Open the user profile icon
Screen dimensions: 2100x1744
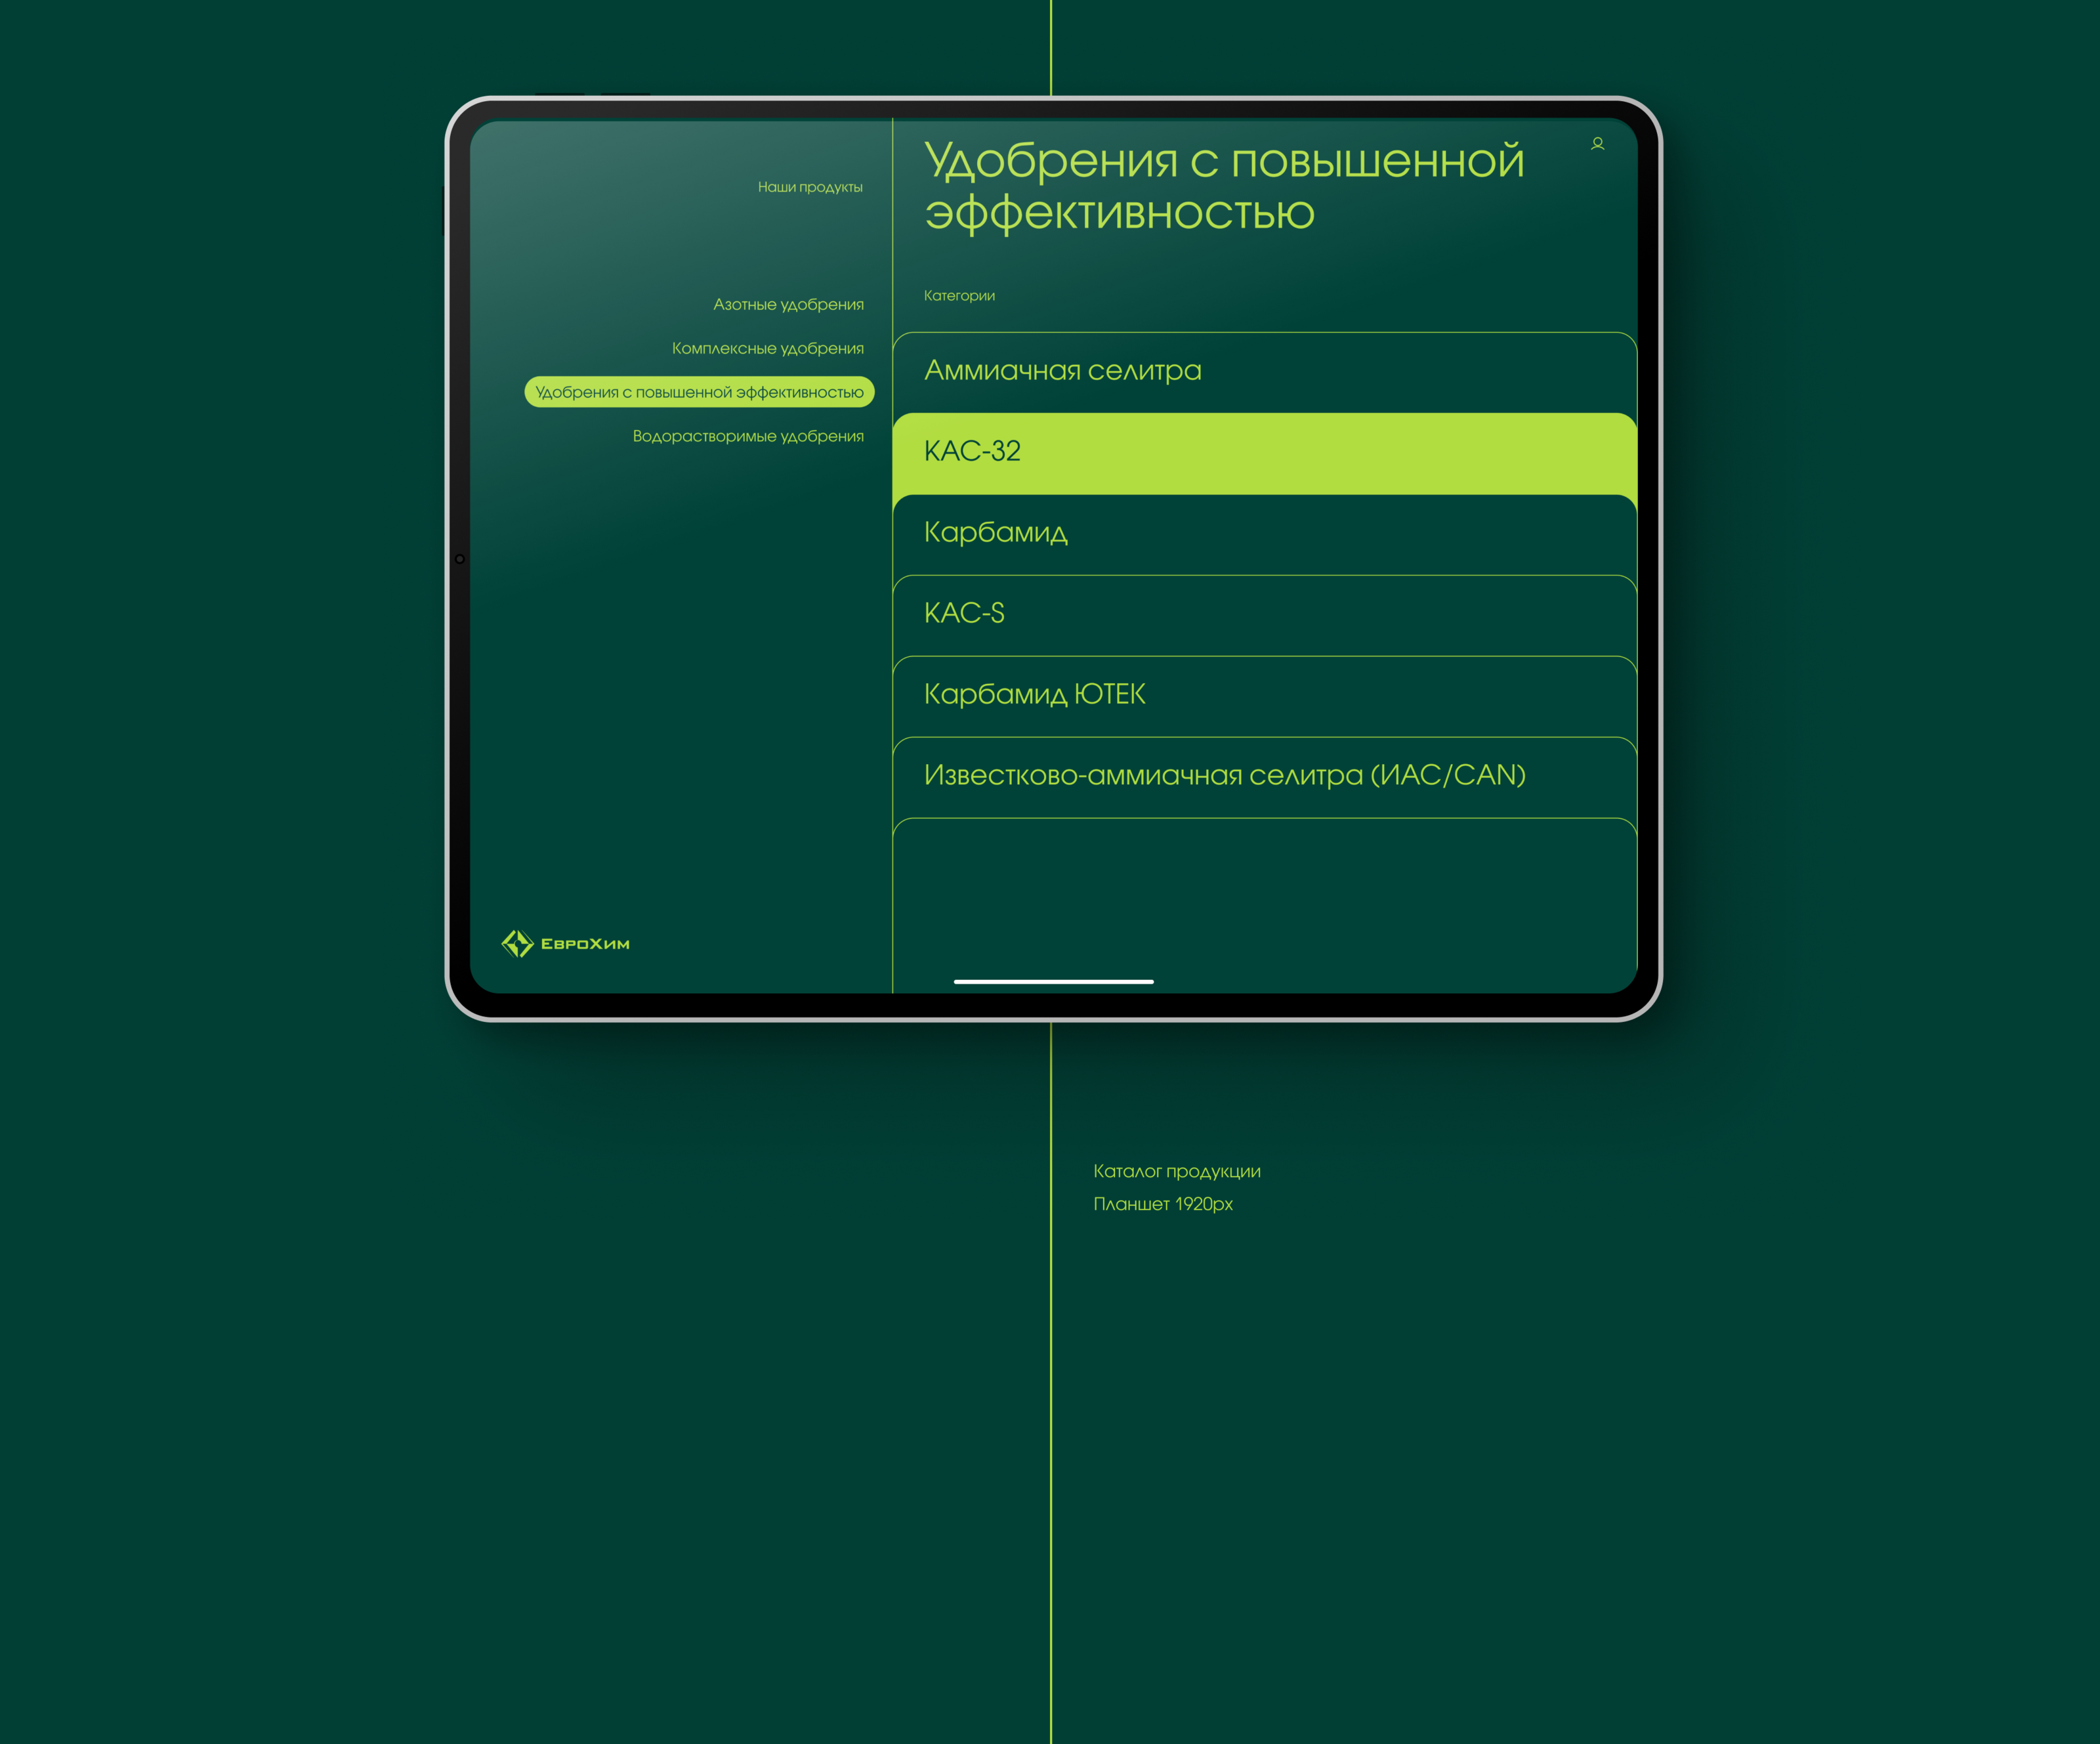coord(1597,144)
